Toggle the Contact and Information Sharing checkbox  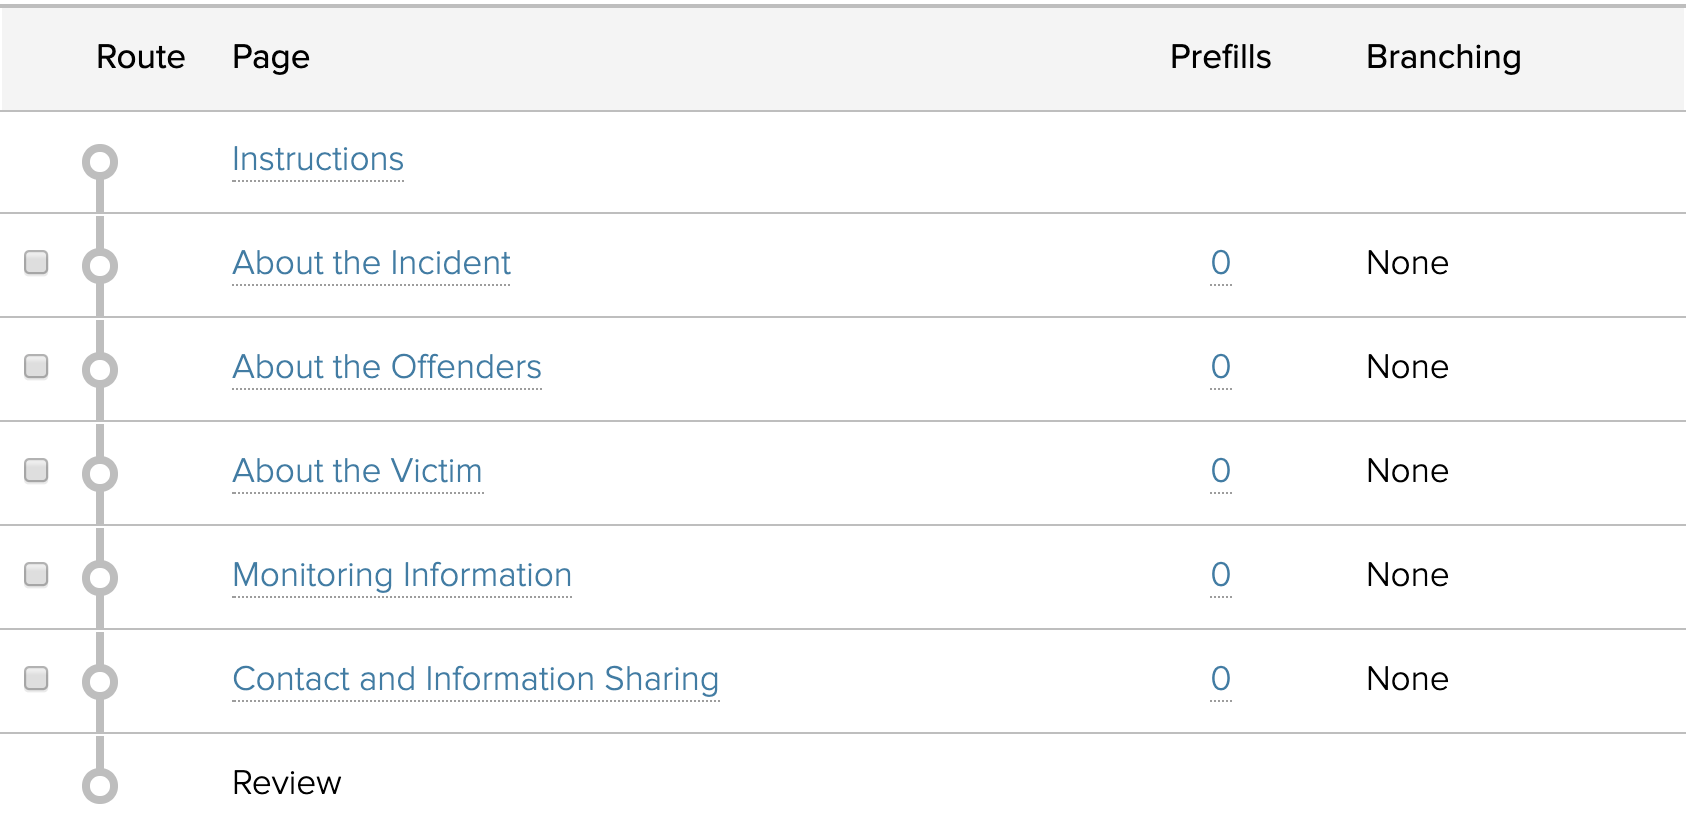36,678
